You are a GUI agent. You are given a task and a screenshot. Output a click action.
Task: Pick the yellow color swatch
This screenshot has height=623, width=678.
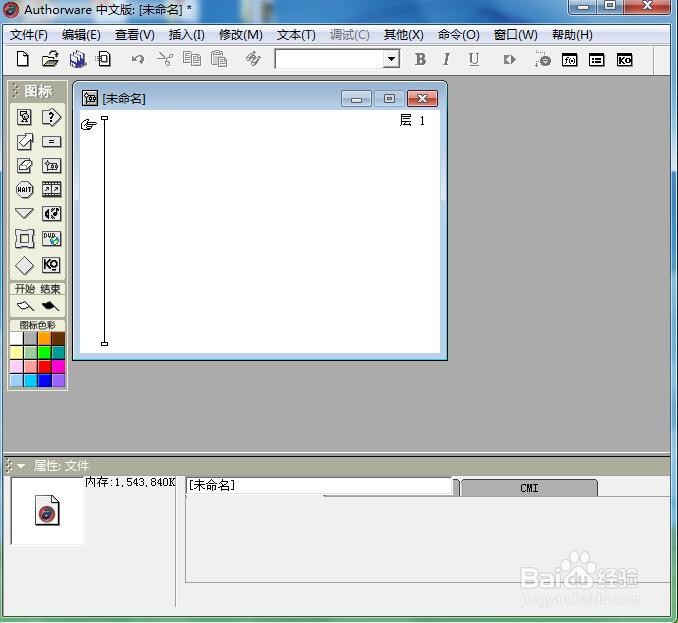[x=16, y=352]
